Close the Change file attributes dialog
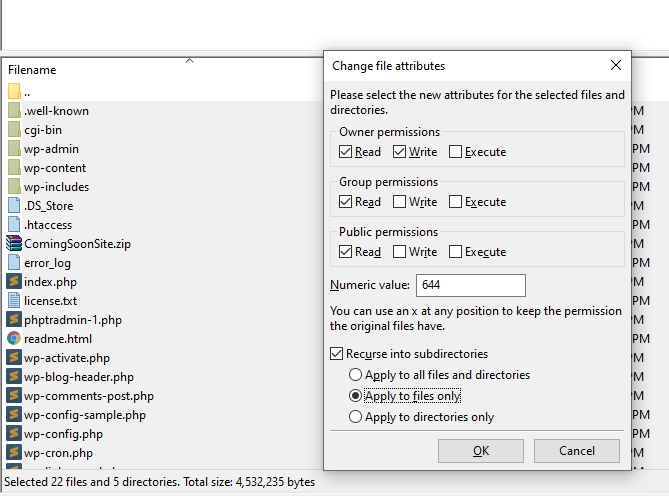 point(615,66)
